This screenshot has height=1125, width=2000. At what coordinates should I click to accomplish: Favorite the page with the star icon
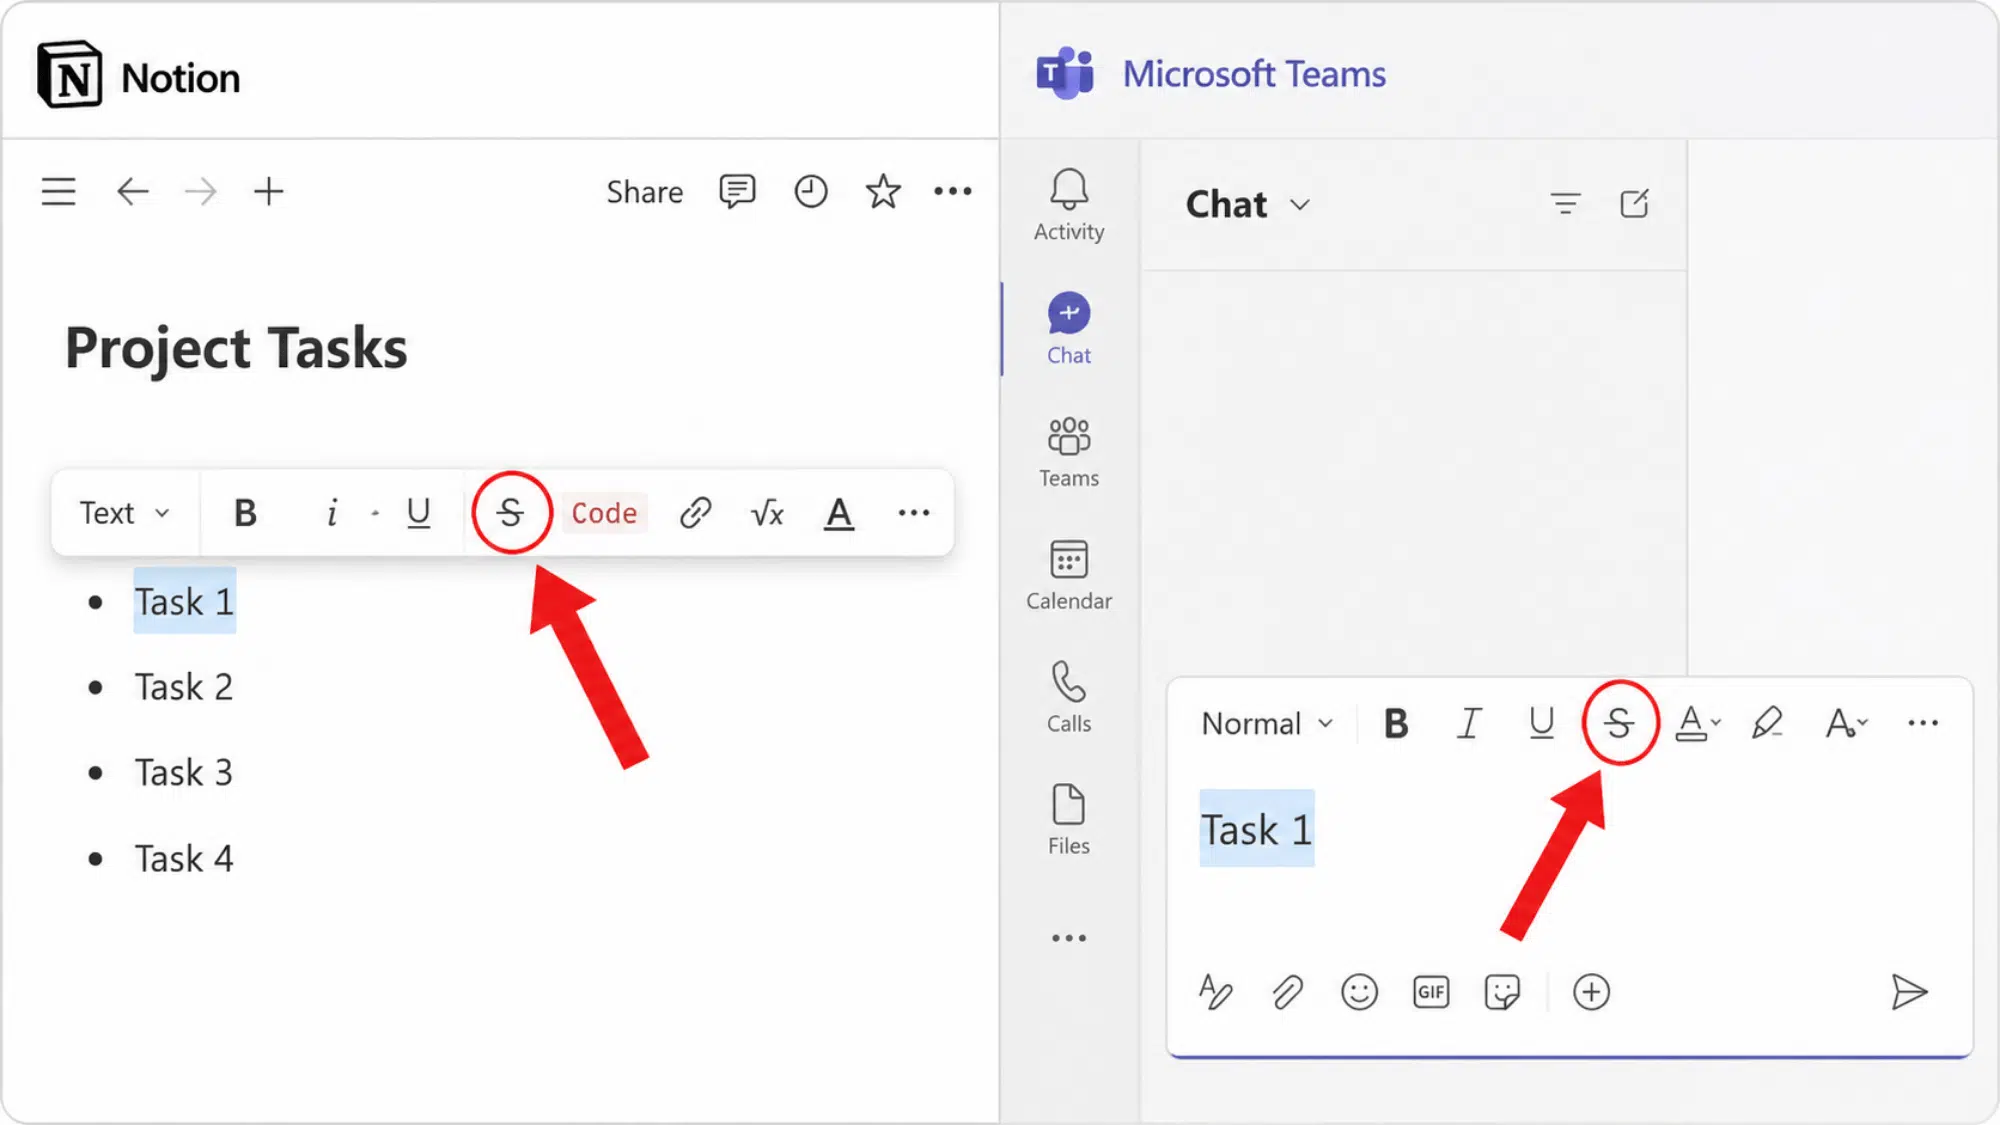(883, 191)
